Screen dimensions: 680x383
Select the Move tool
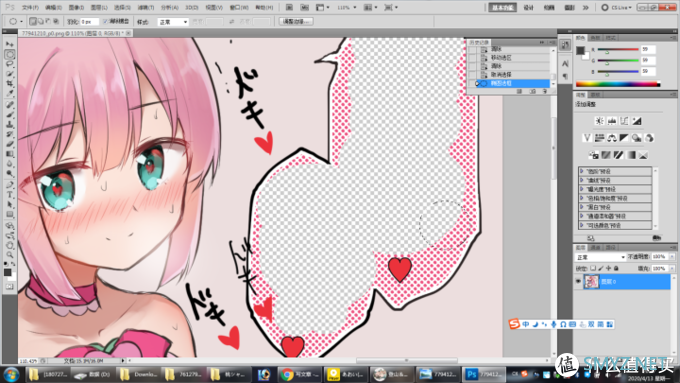10,44
